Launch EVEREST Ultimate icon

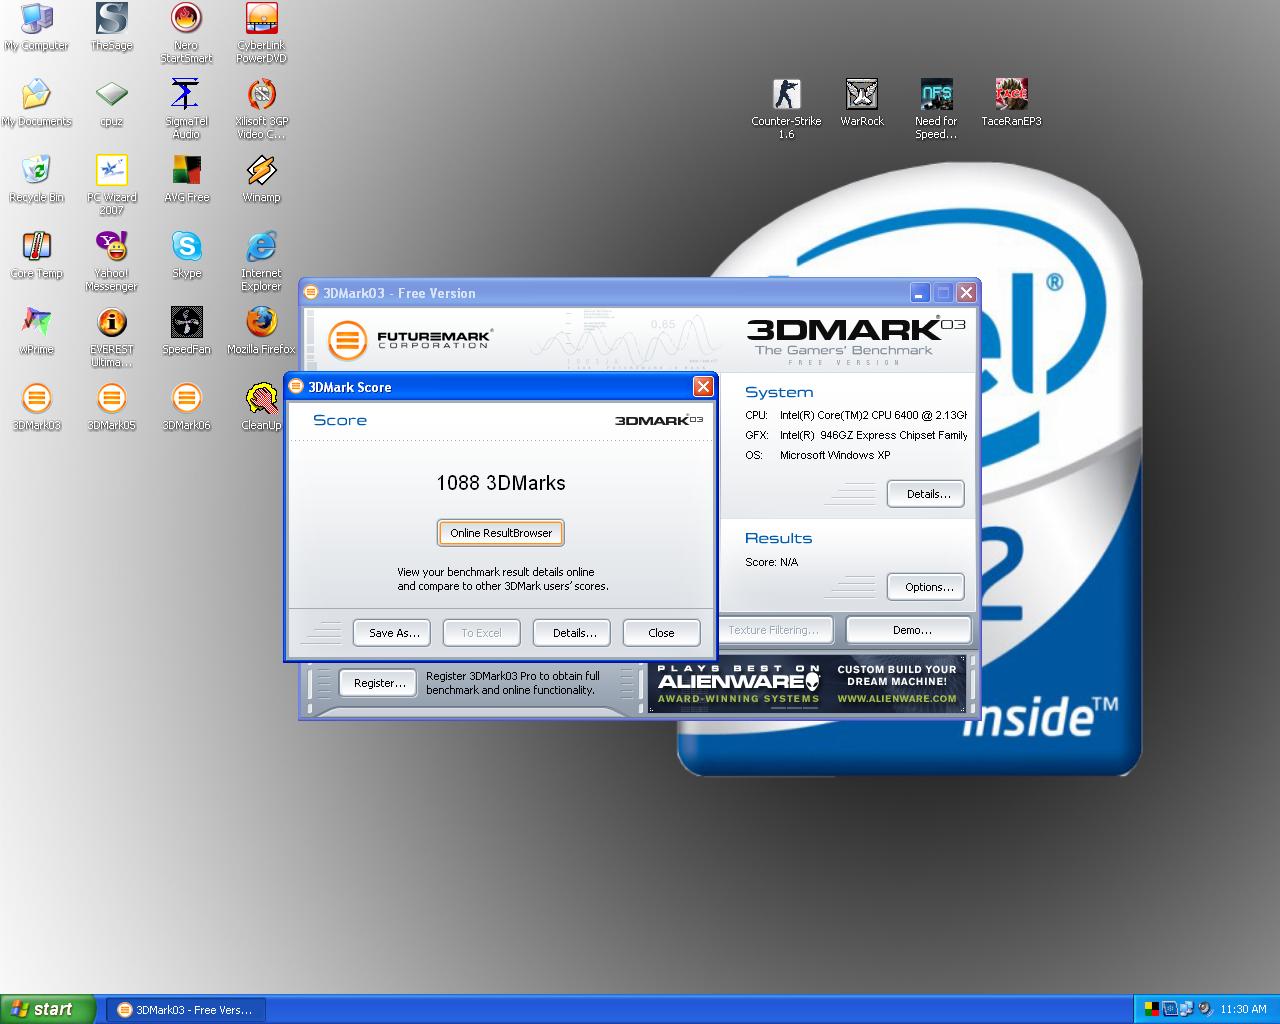point(111,337)
